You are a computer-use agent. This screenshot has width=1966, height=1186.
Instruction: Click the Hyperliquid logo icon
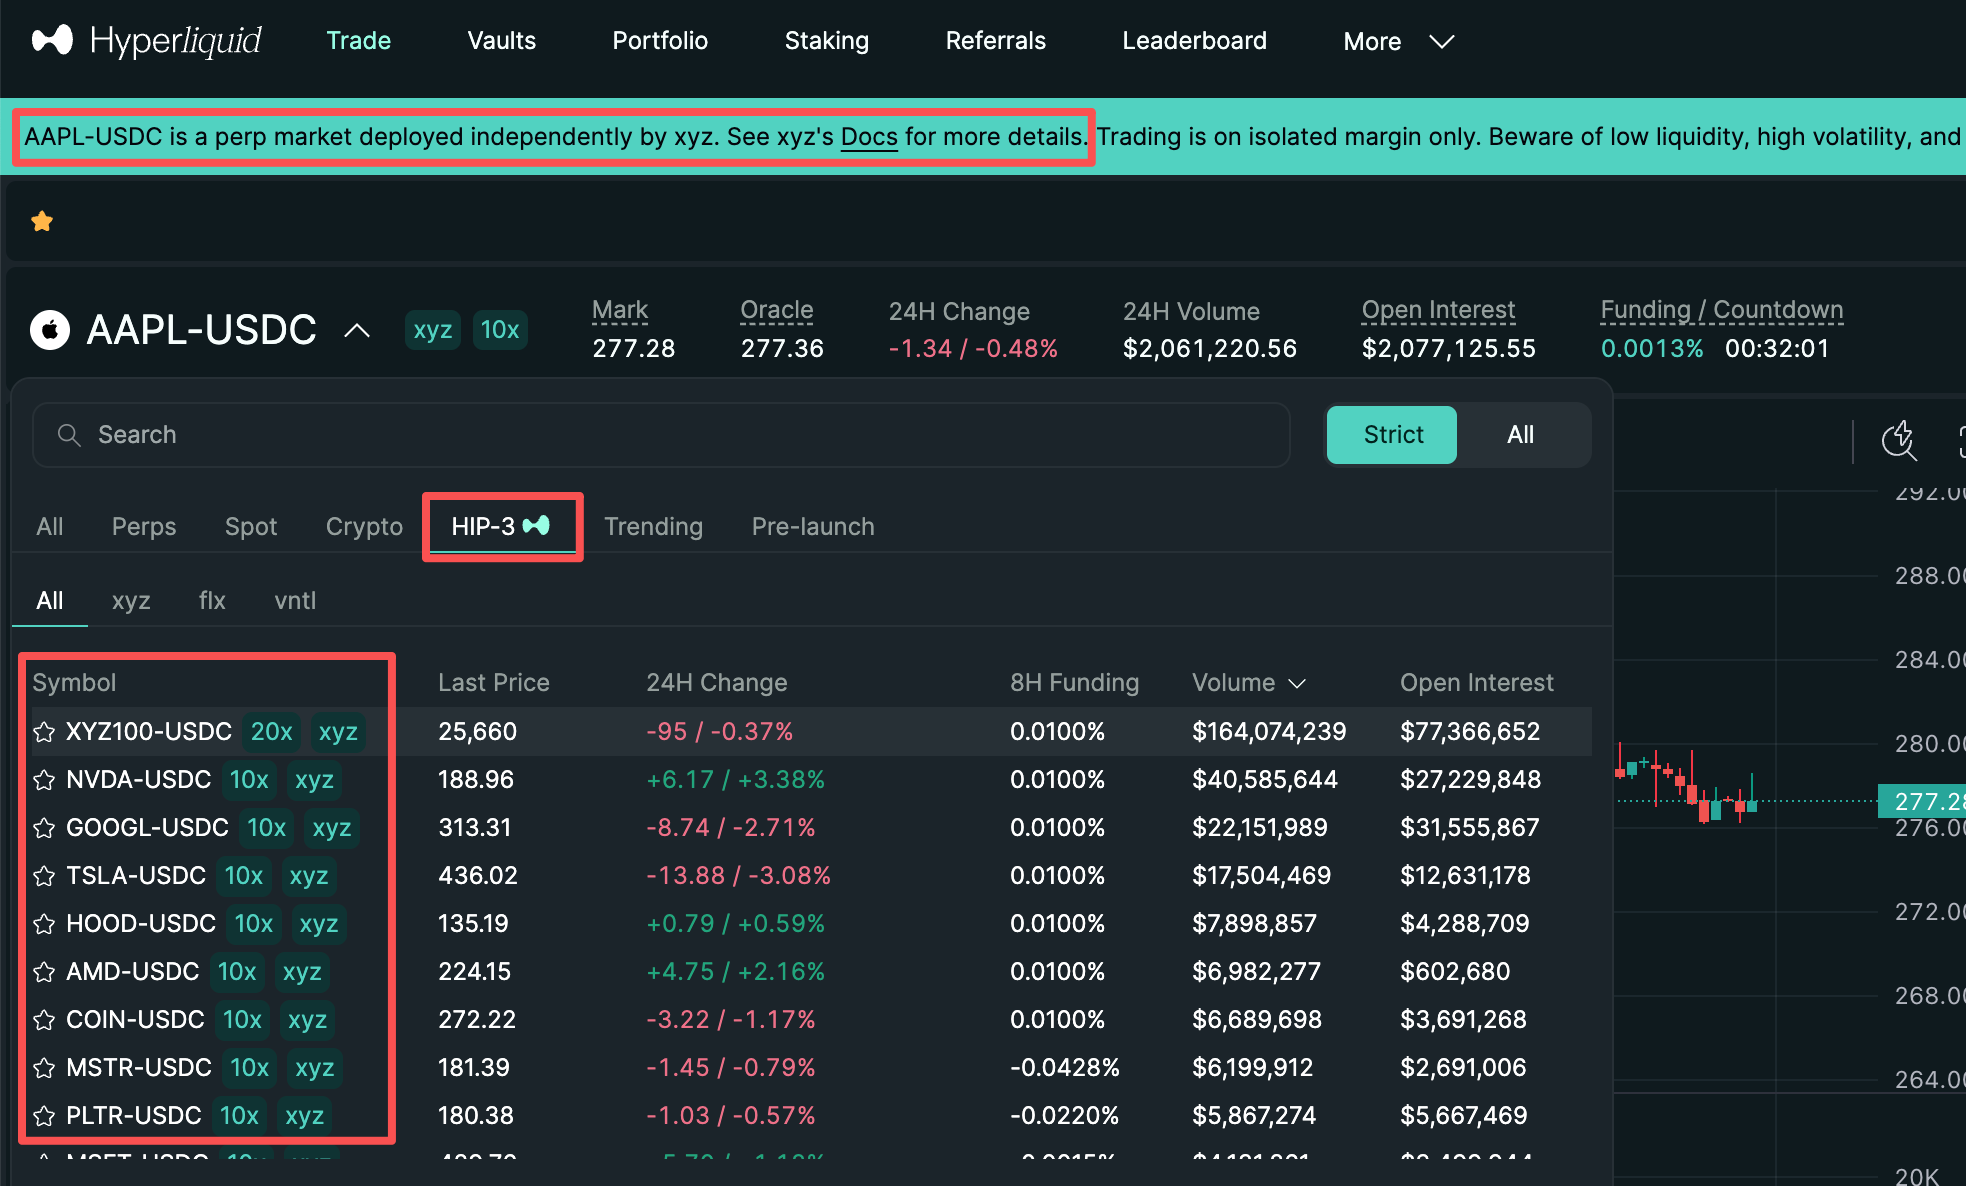[52, 40]
